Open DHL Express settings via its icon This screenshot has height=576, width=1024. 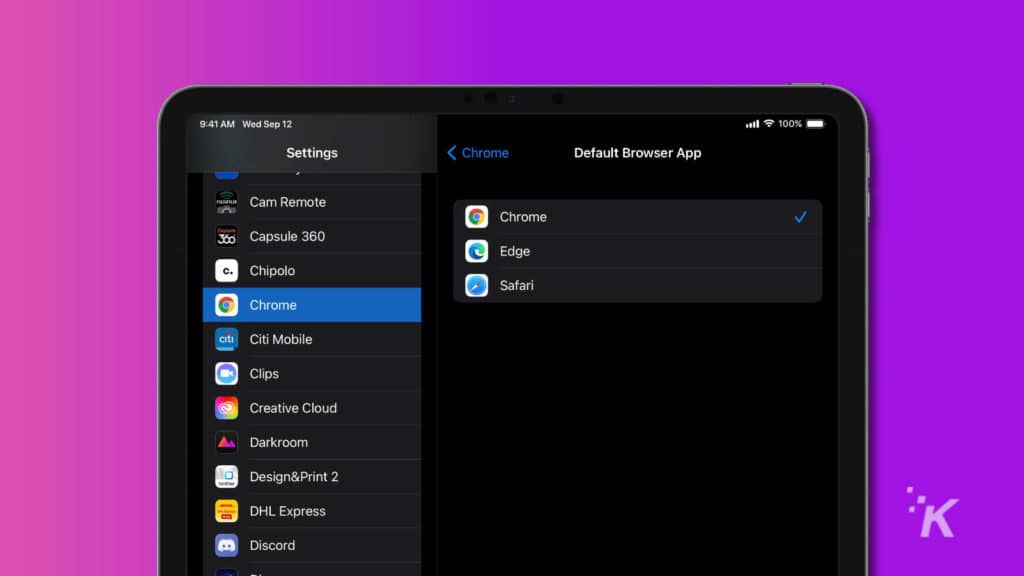point(226,511)
